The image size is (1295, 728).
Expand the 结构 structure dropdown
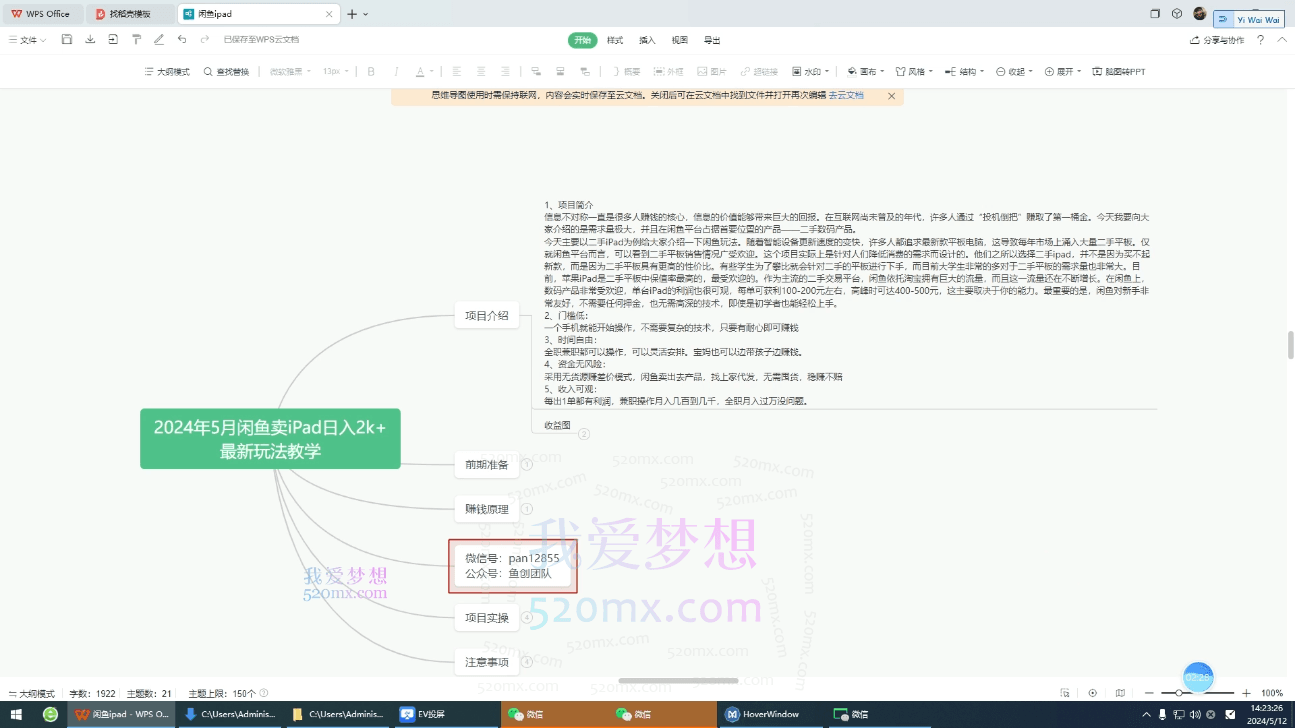pyautogui.click(x=966, y=71)
